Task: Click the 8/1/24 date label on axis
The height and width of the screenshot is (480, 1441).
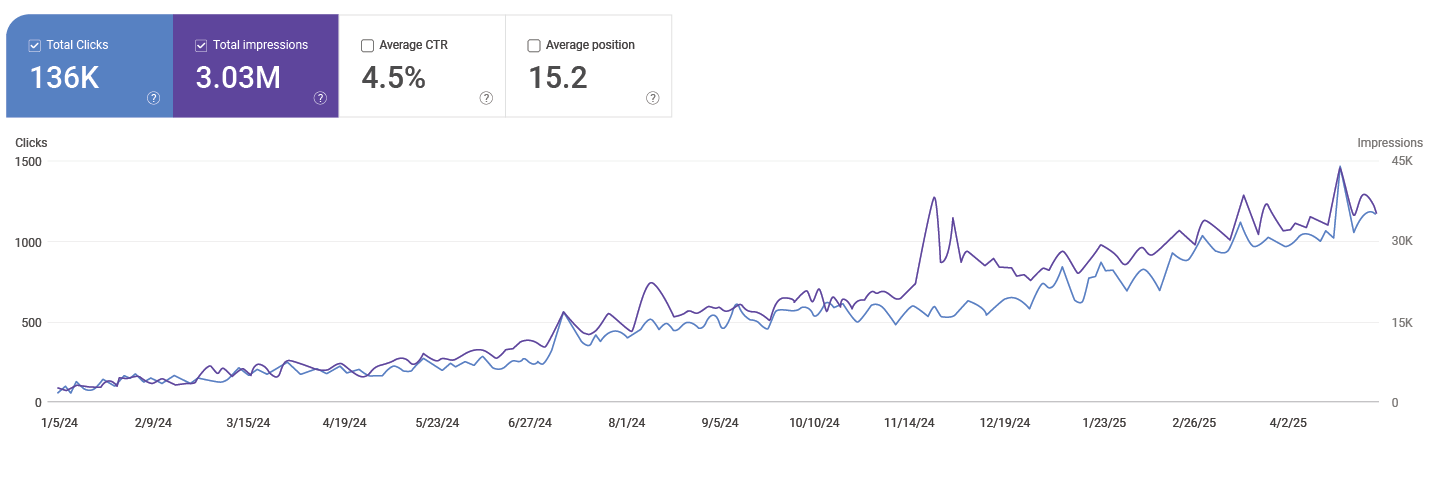Action: click(x=626, y=423)
